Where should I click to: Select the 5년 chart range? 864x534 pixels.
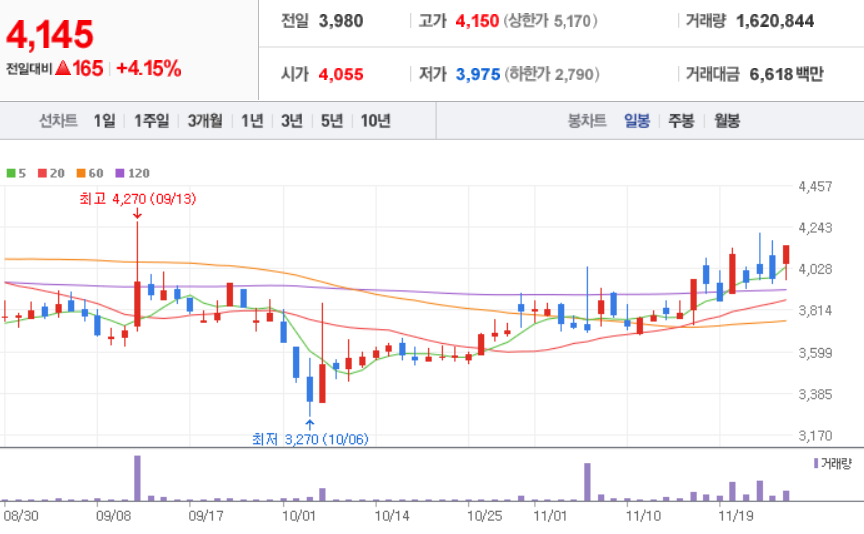pos(332,121)
